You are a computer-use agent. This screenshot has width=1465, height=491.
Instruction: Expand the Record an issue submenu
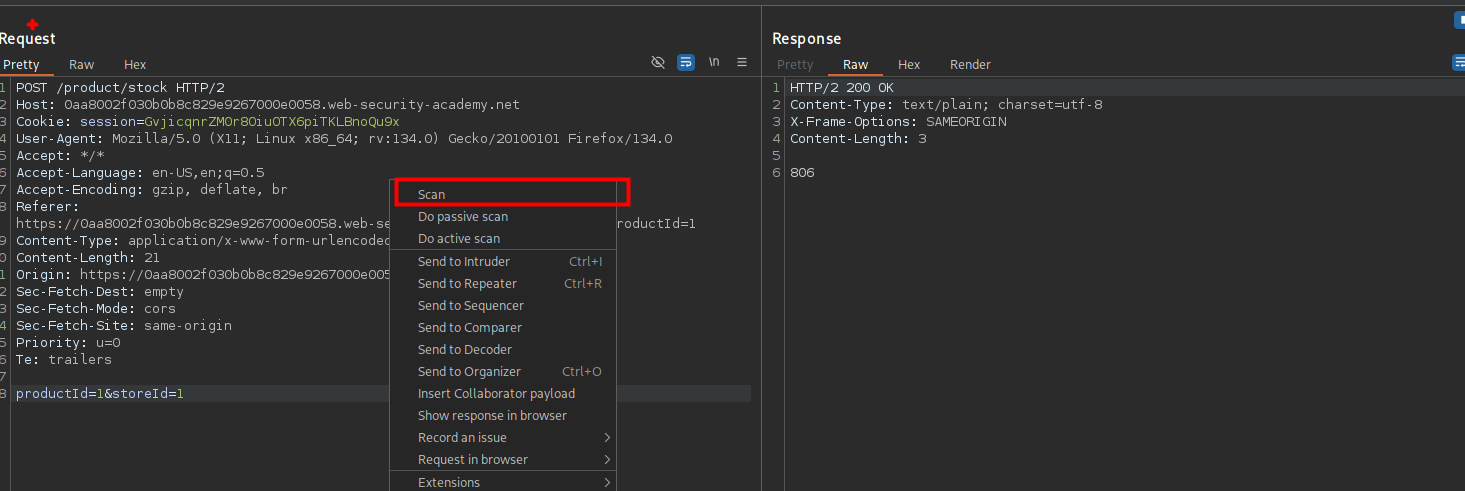[607, 438]
